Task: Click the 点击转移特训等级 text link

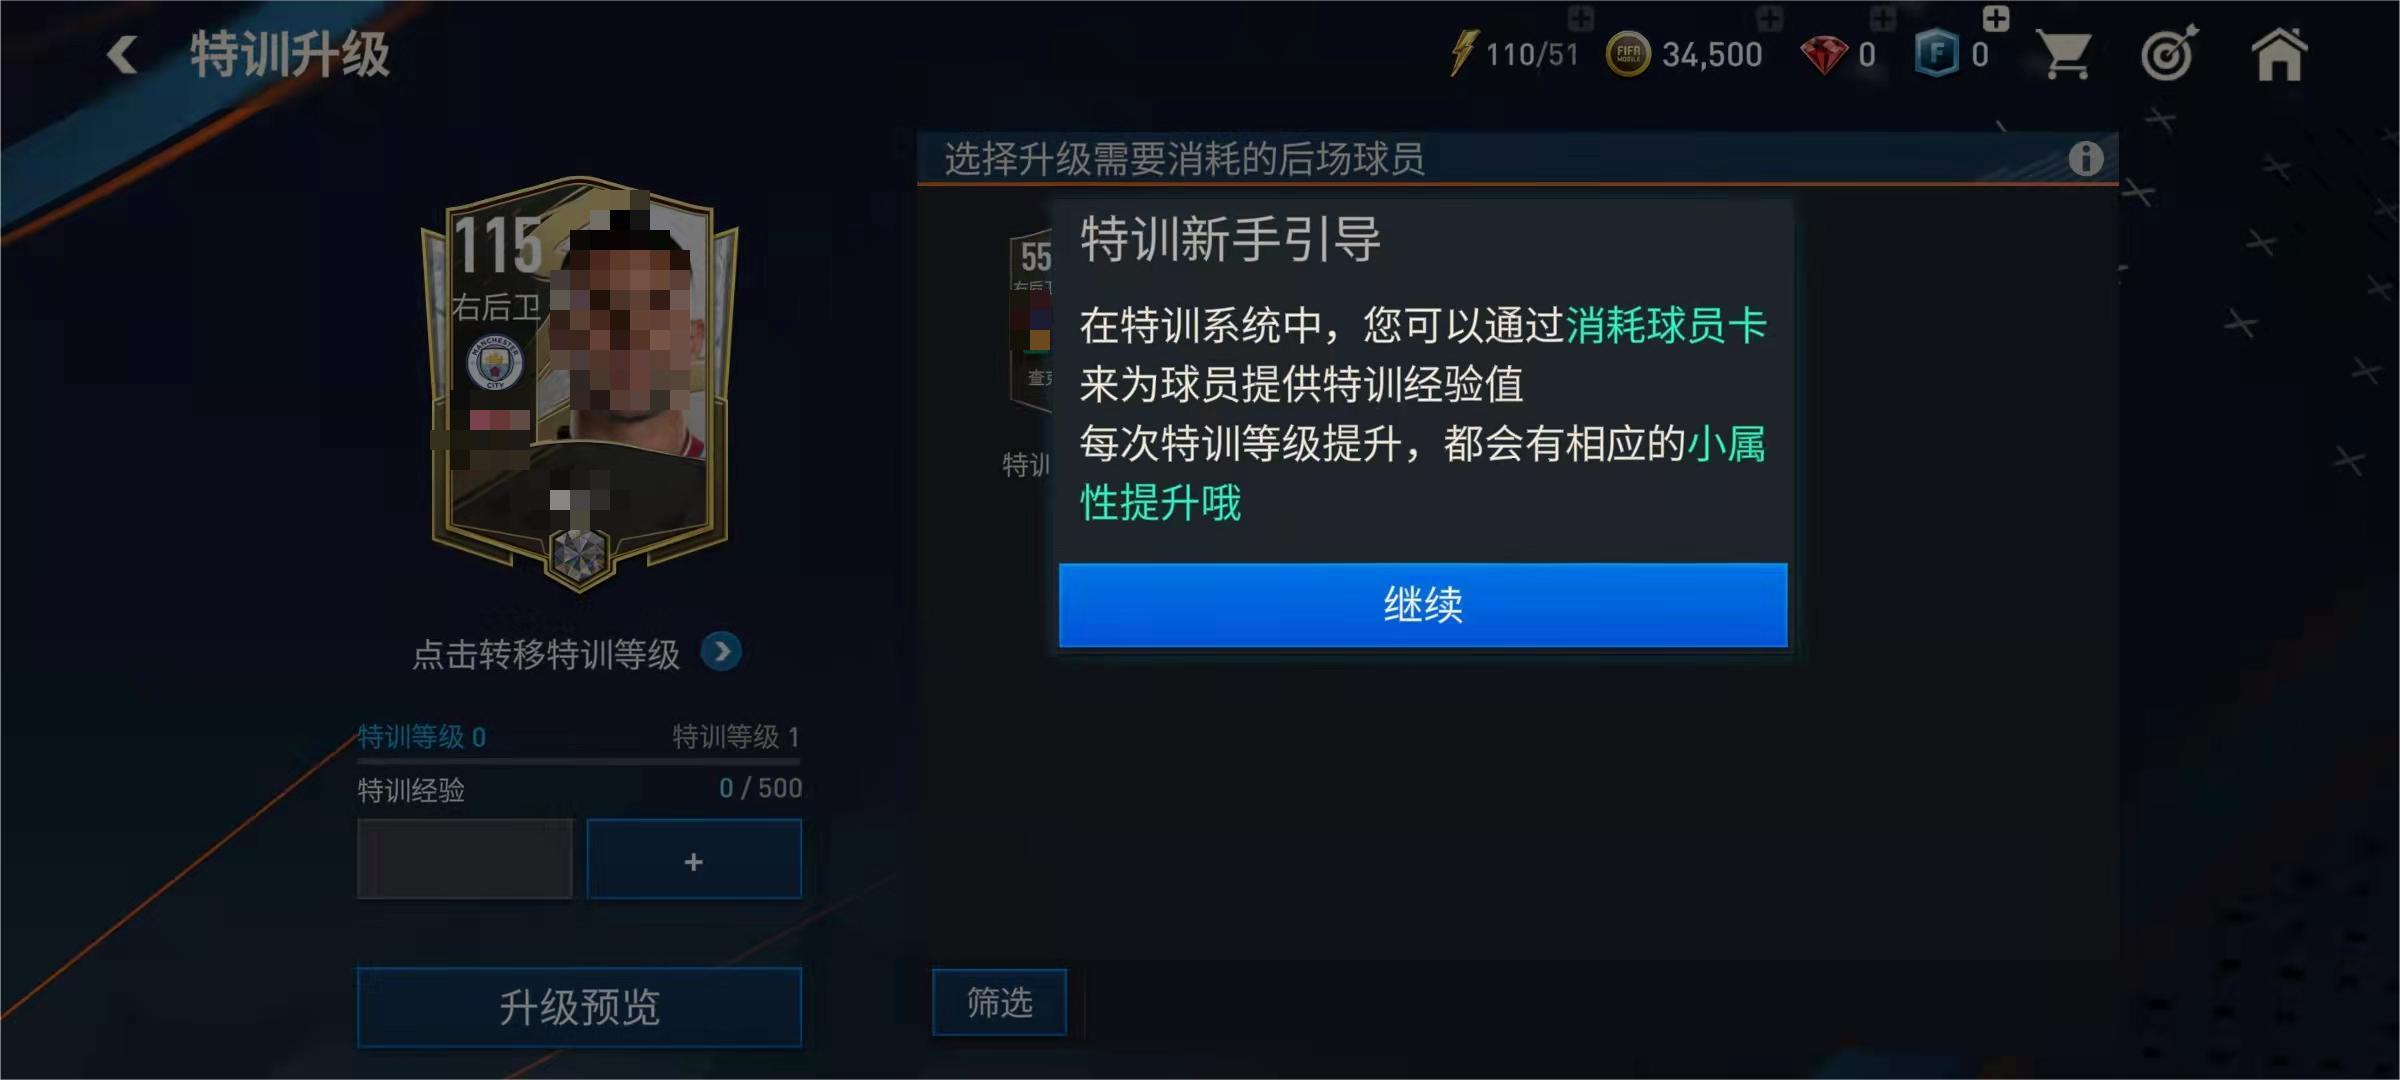Action: (x=546, y=654)
